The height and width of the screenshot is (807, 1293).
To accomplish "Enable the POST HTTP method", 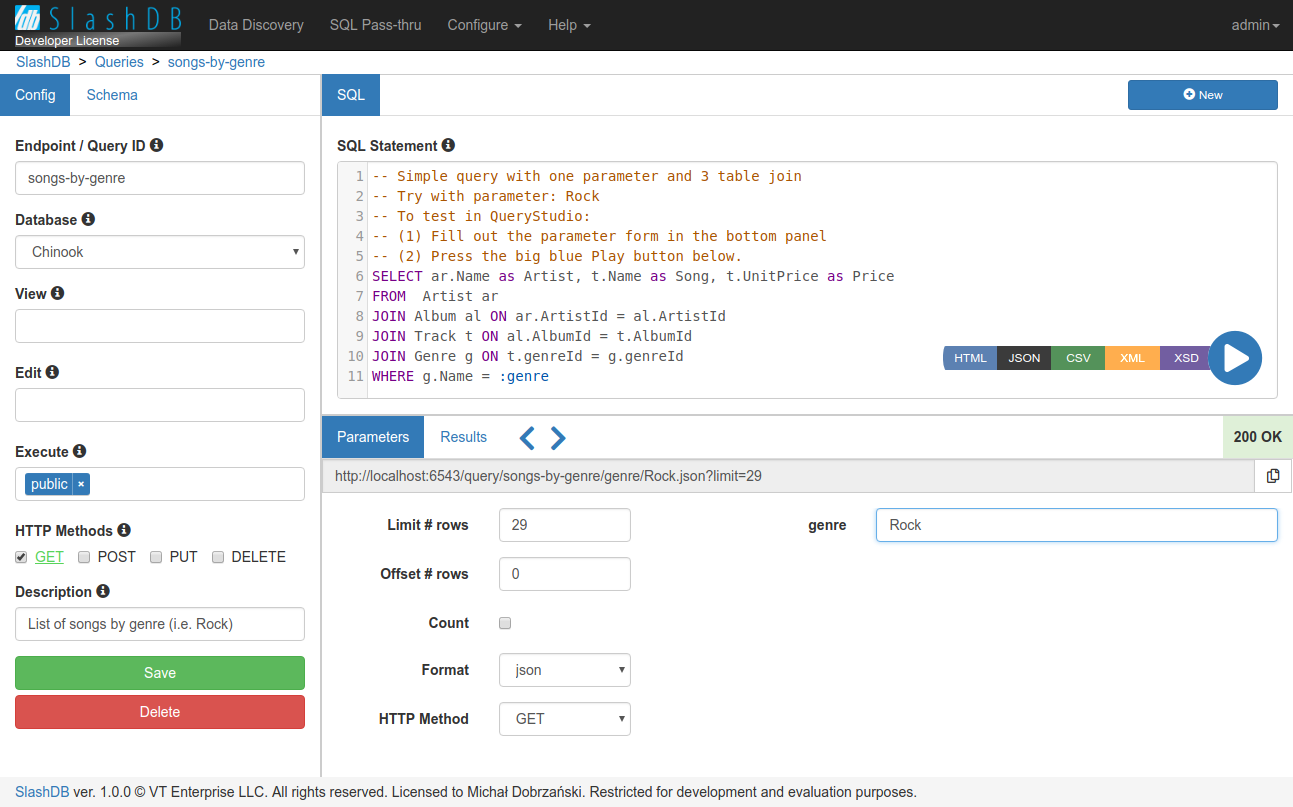I will click(83, 557).
